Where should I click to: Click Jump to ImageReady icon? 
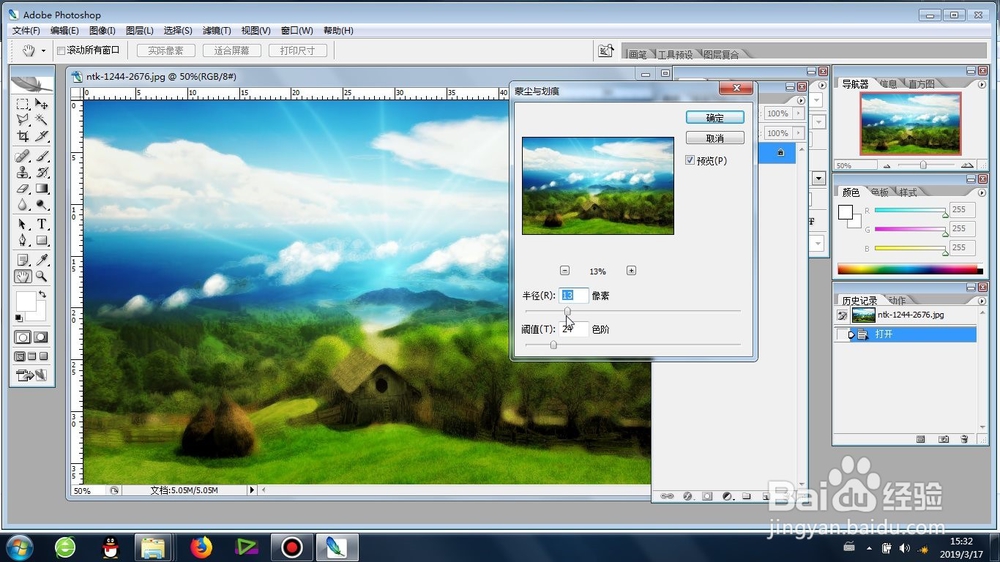(31, 375)
